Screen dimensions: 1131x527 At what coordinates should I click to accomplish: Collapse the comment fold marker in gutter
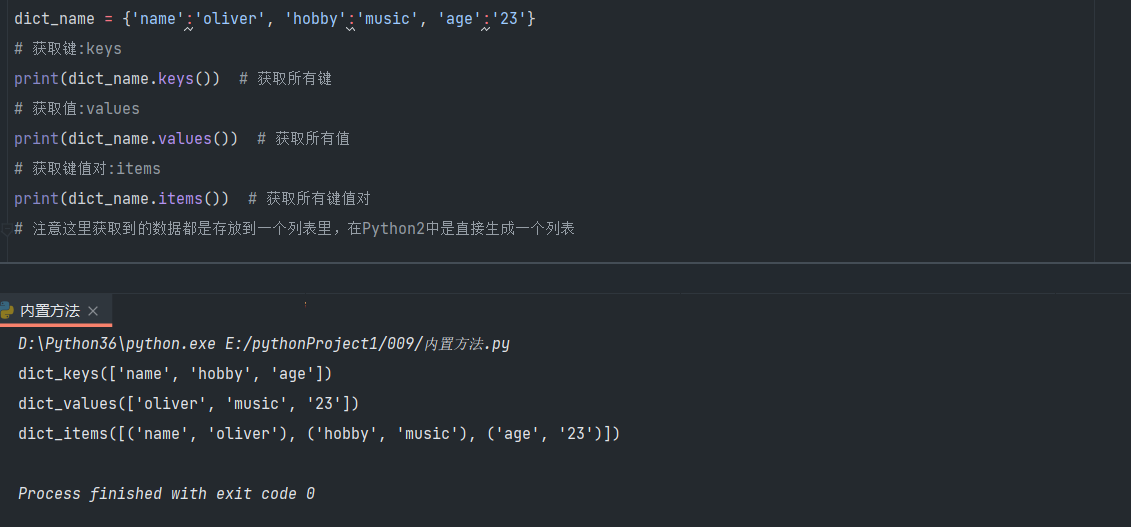tap(6, 229)
